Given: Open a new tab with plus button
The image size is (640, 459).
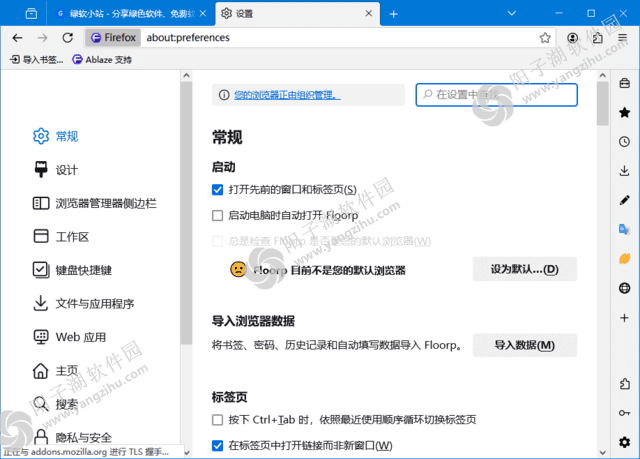Looking at the screenshot, I should (x=393, y=14).
